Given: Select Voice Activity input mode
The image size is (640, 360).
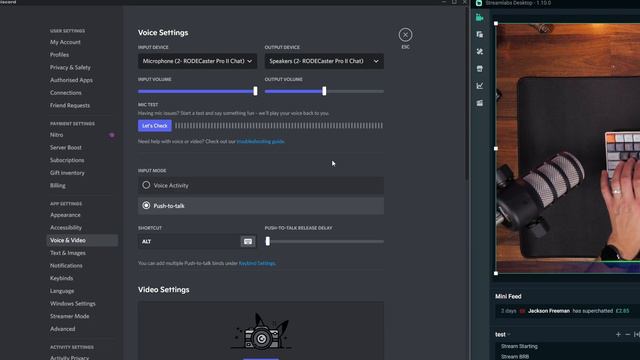Looking at the screenshot, I should [261, 185].
